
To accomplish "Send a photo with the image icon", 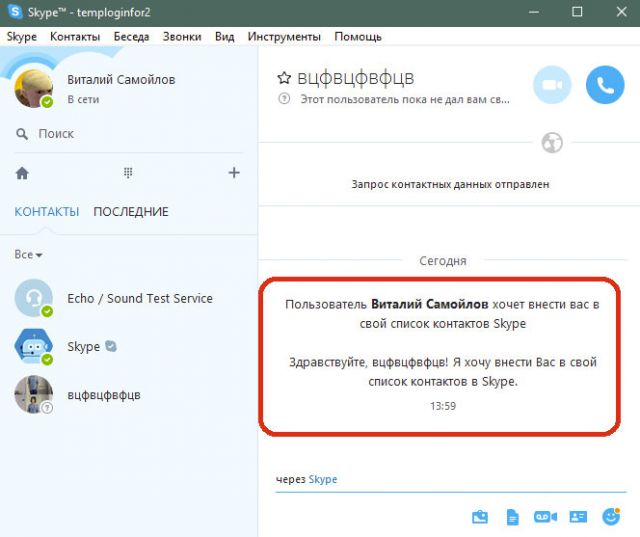I will pos(480,517).
